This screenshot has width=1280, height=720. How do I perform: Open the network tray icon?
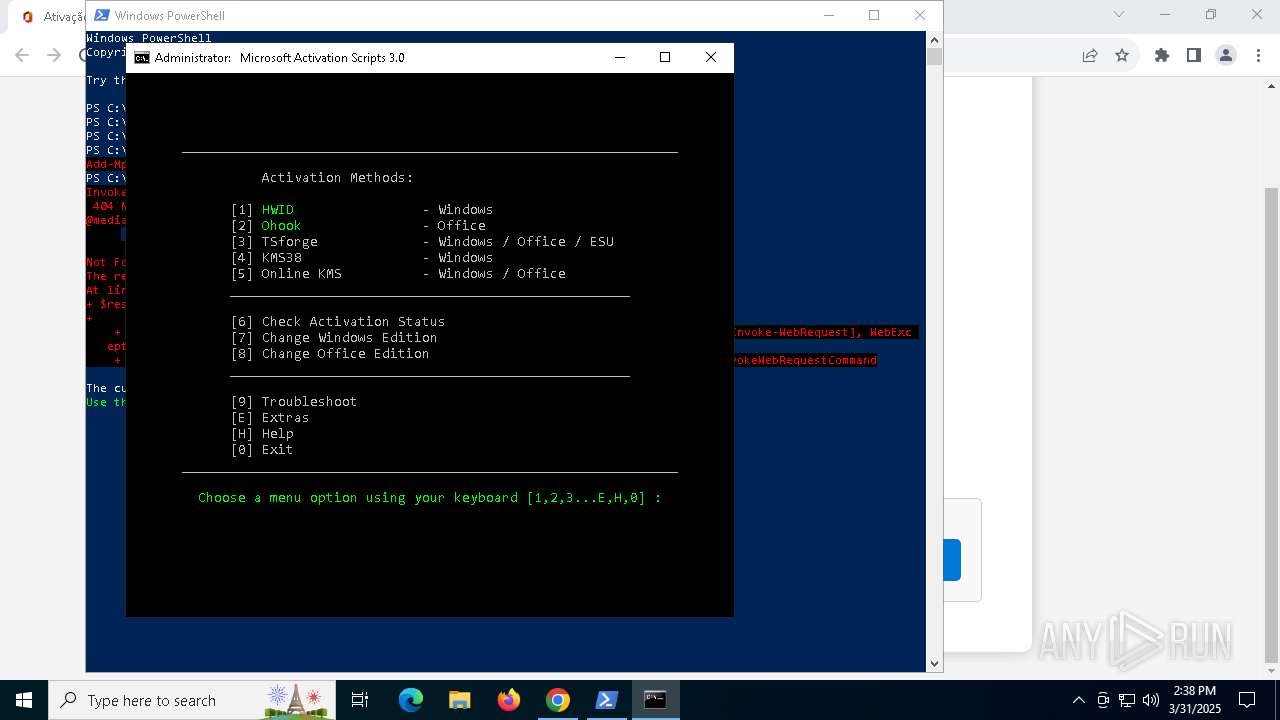[x=1127, y=700]
